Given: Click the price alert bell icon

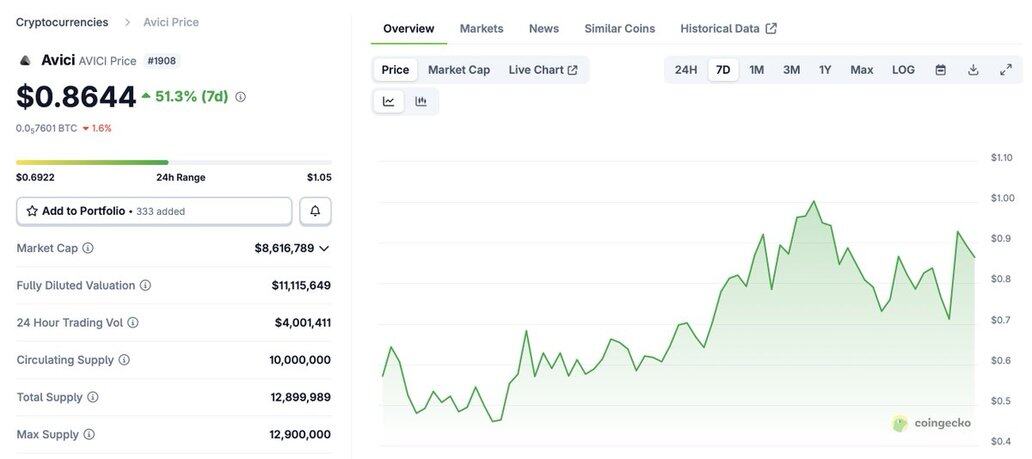Looking at the screenshot, I should (315, 211).
